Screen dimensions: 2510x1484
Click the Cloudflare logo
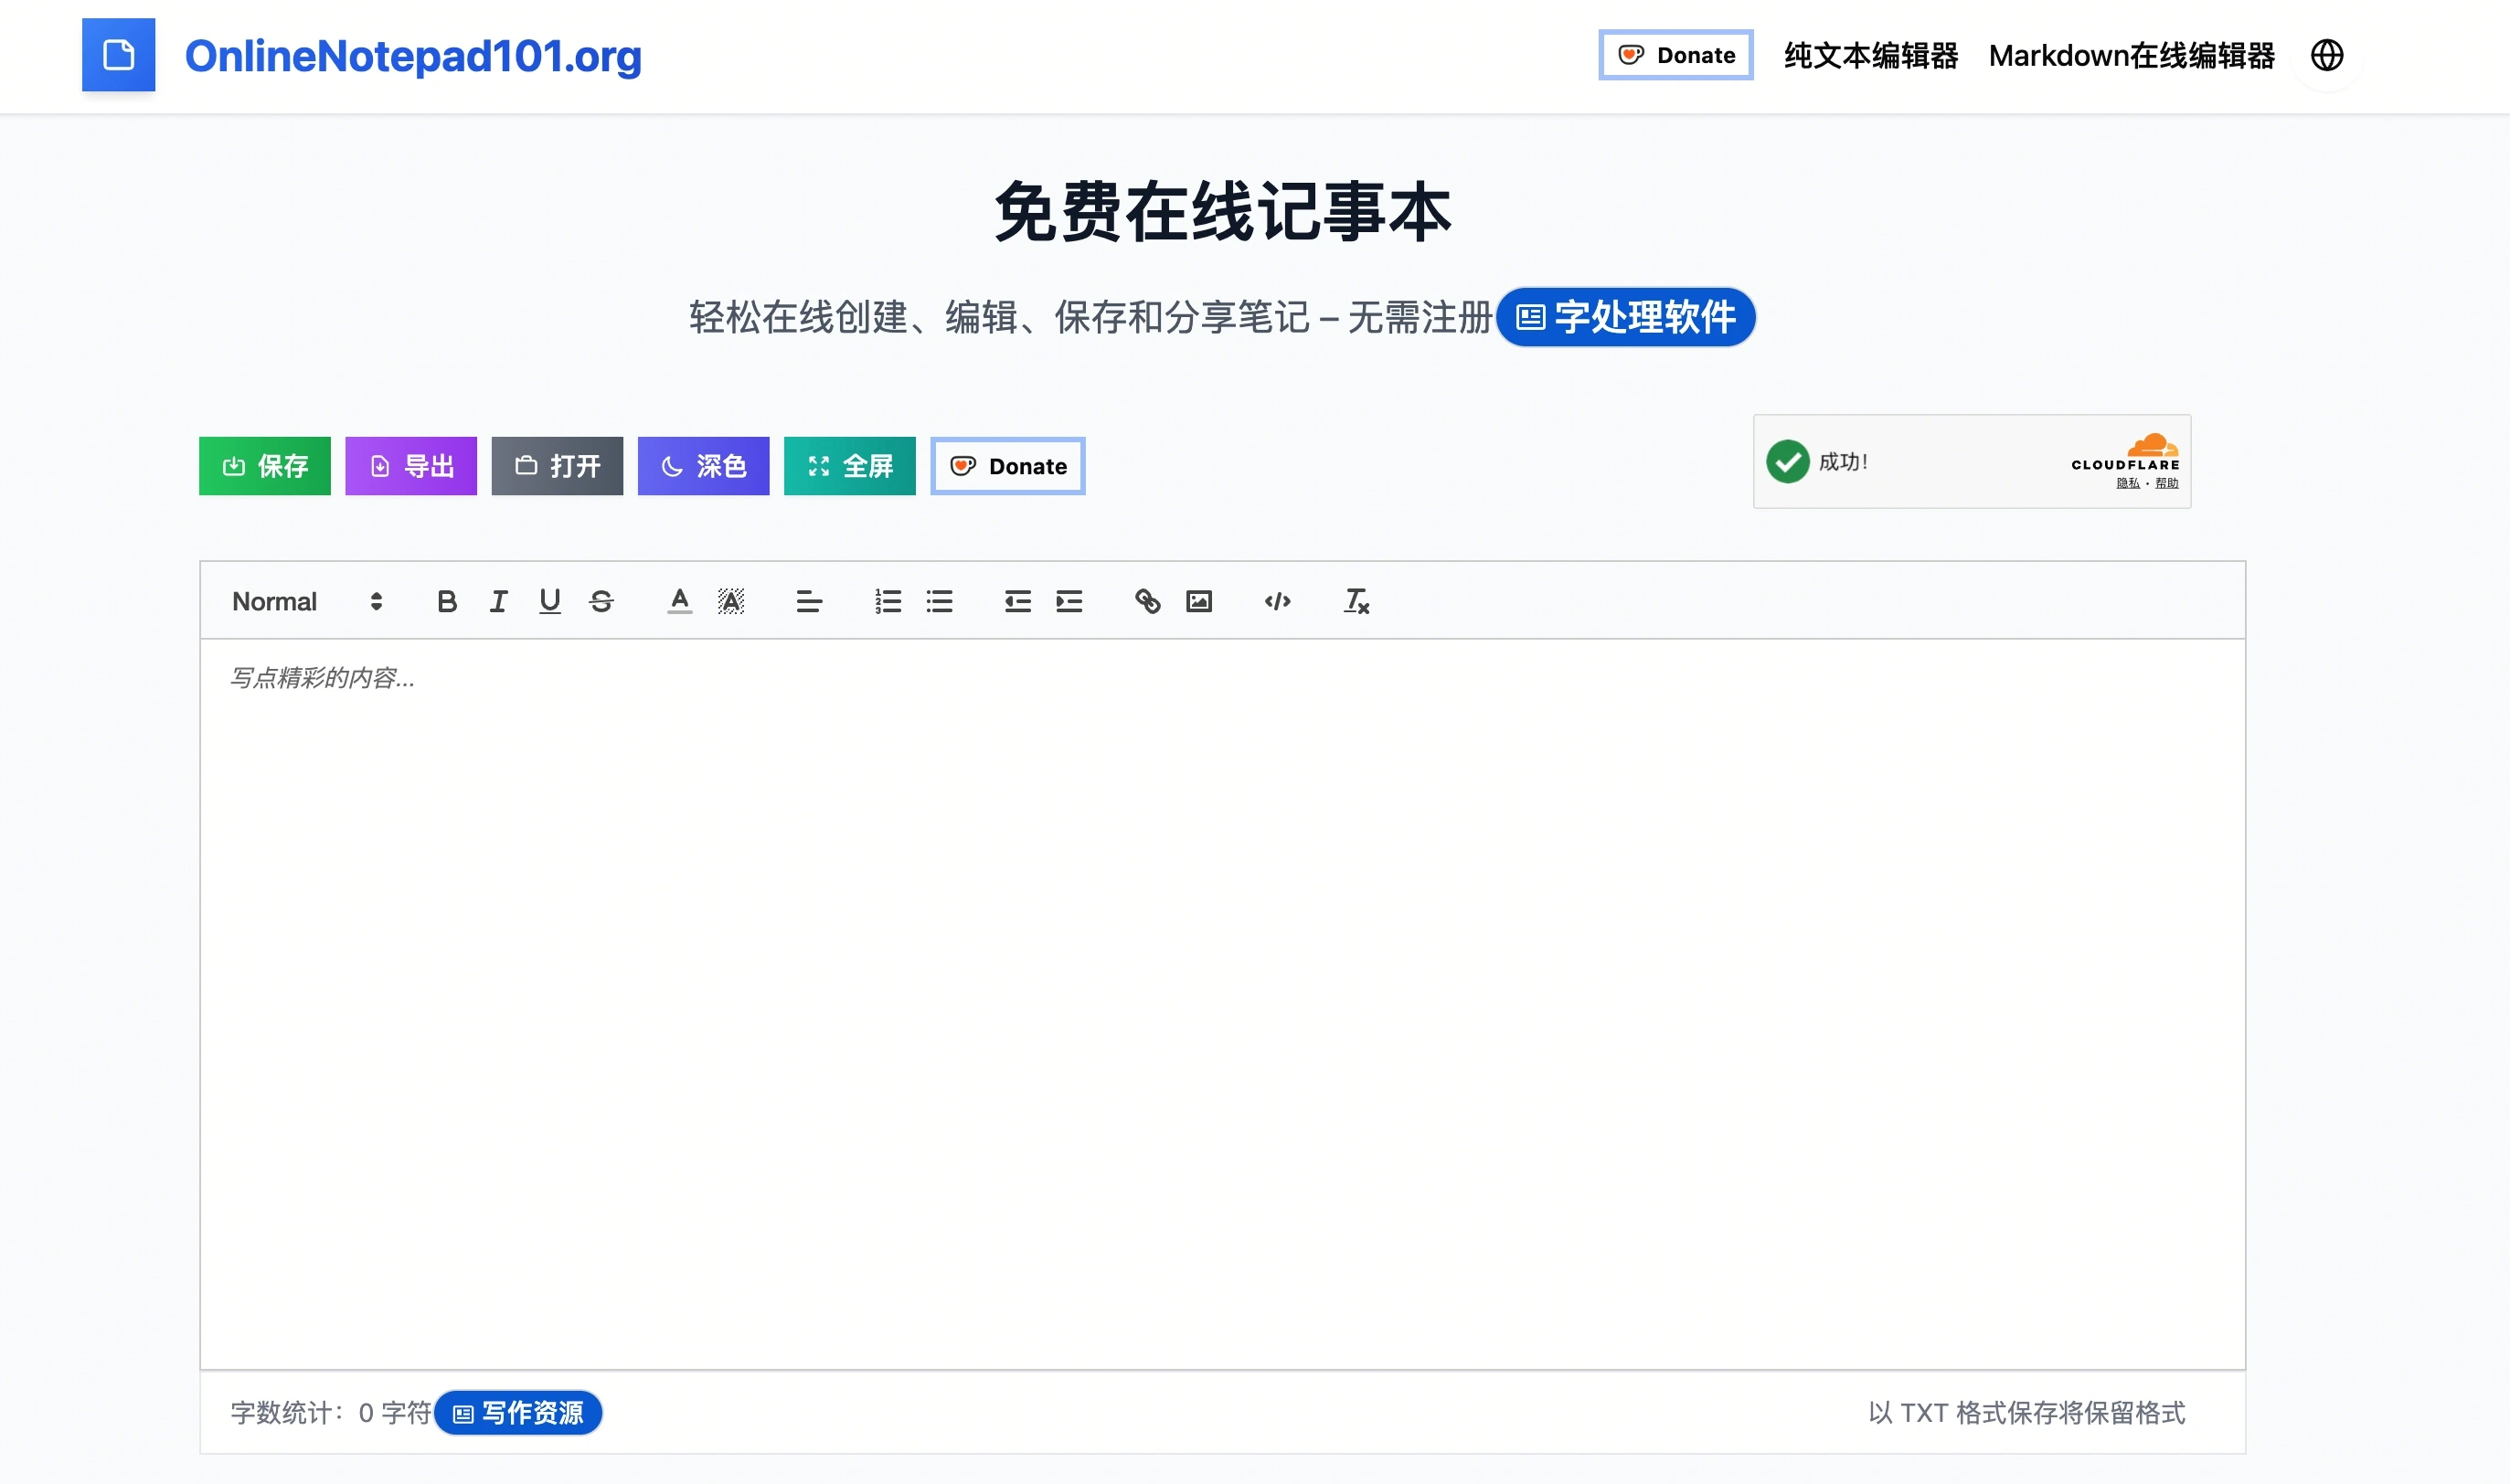[x=2125, y=452]
